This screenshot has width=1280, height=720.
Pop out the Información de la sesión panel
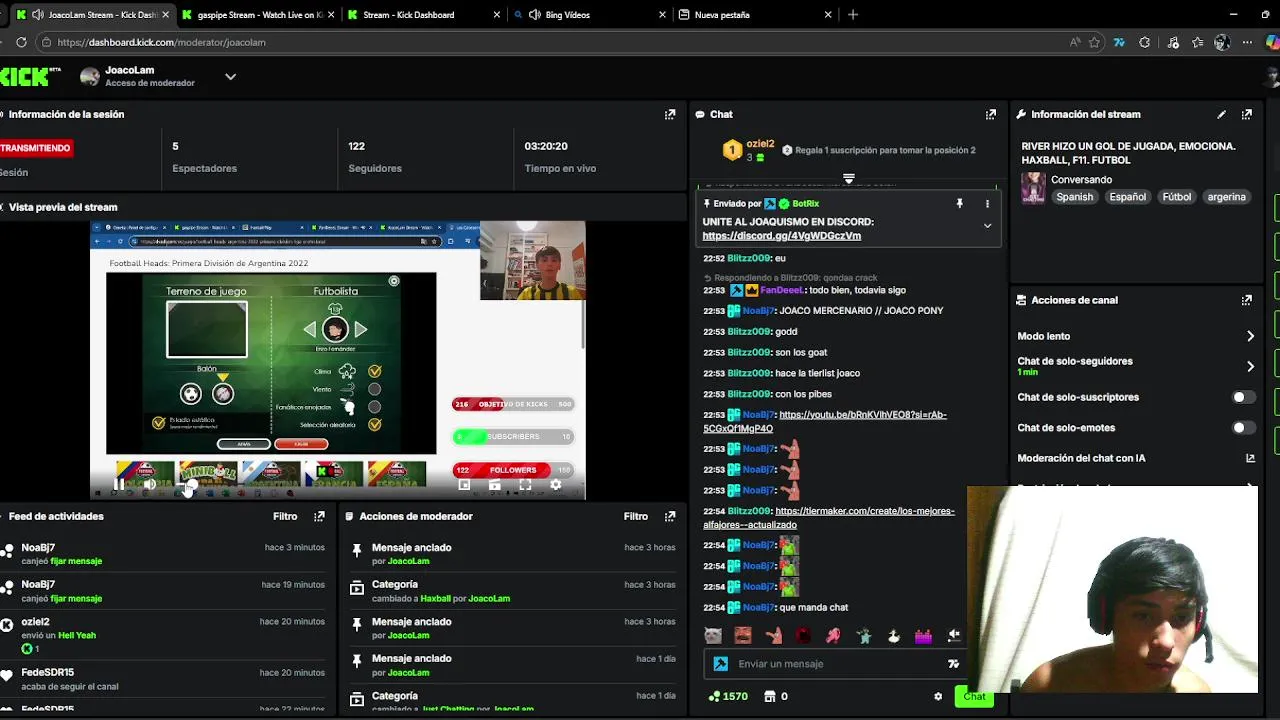pos(670,114)
